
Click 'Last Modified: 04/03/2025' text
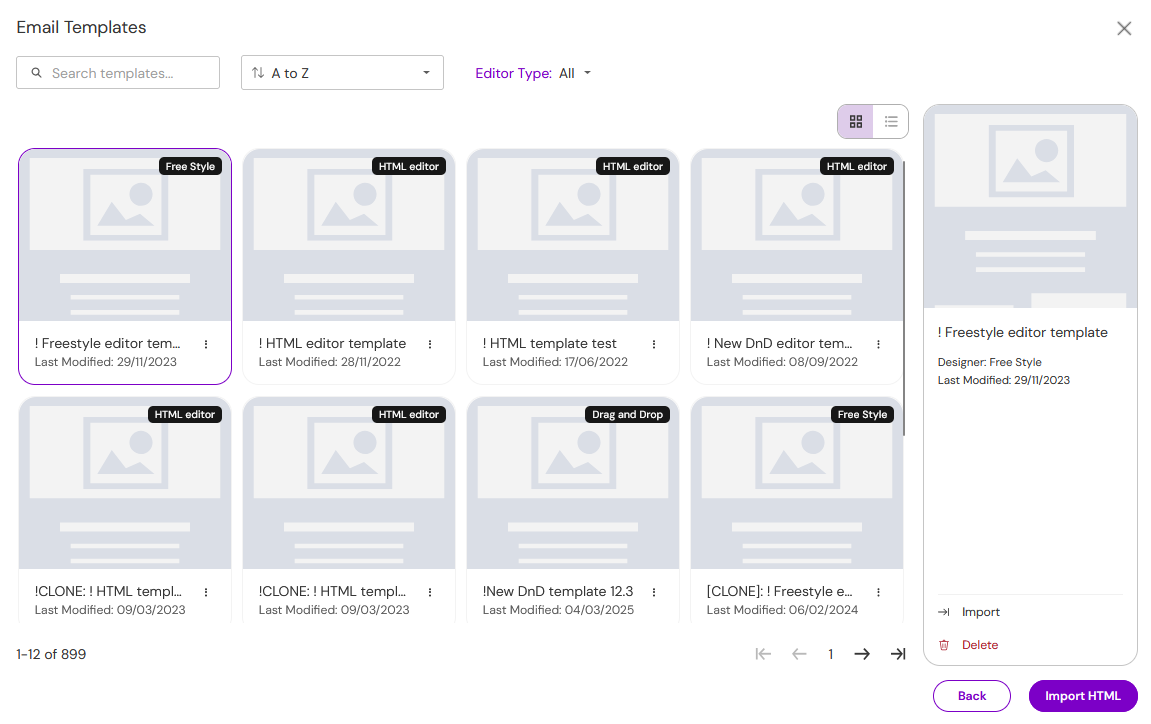tap(558, 610)
